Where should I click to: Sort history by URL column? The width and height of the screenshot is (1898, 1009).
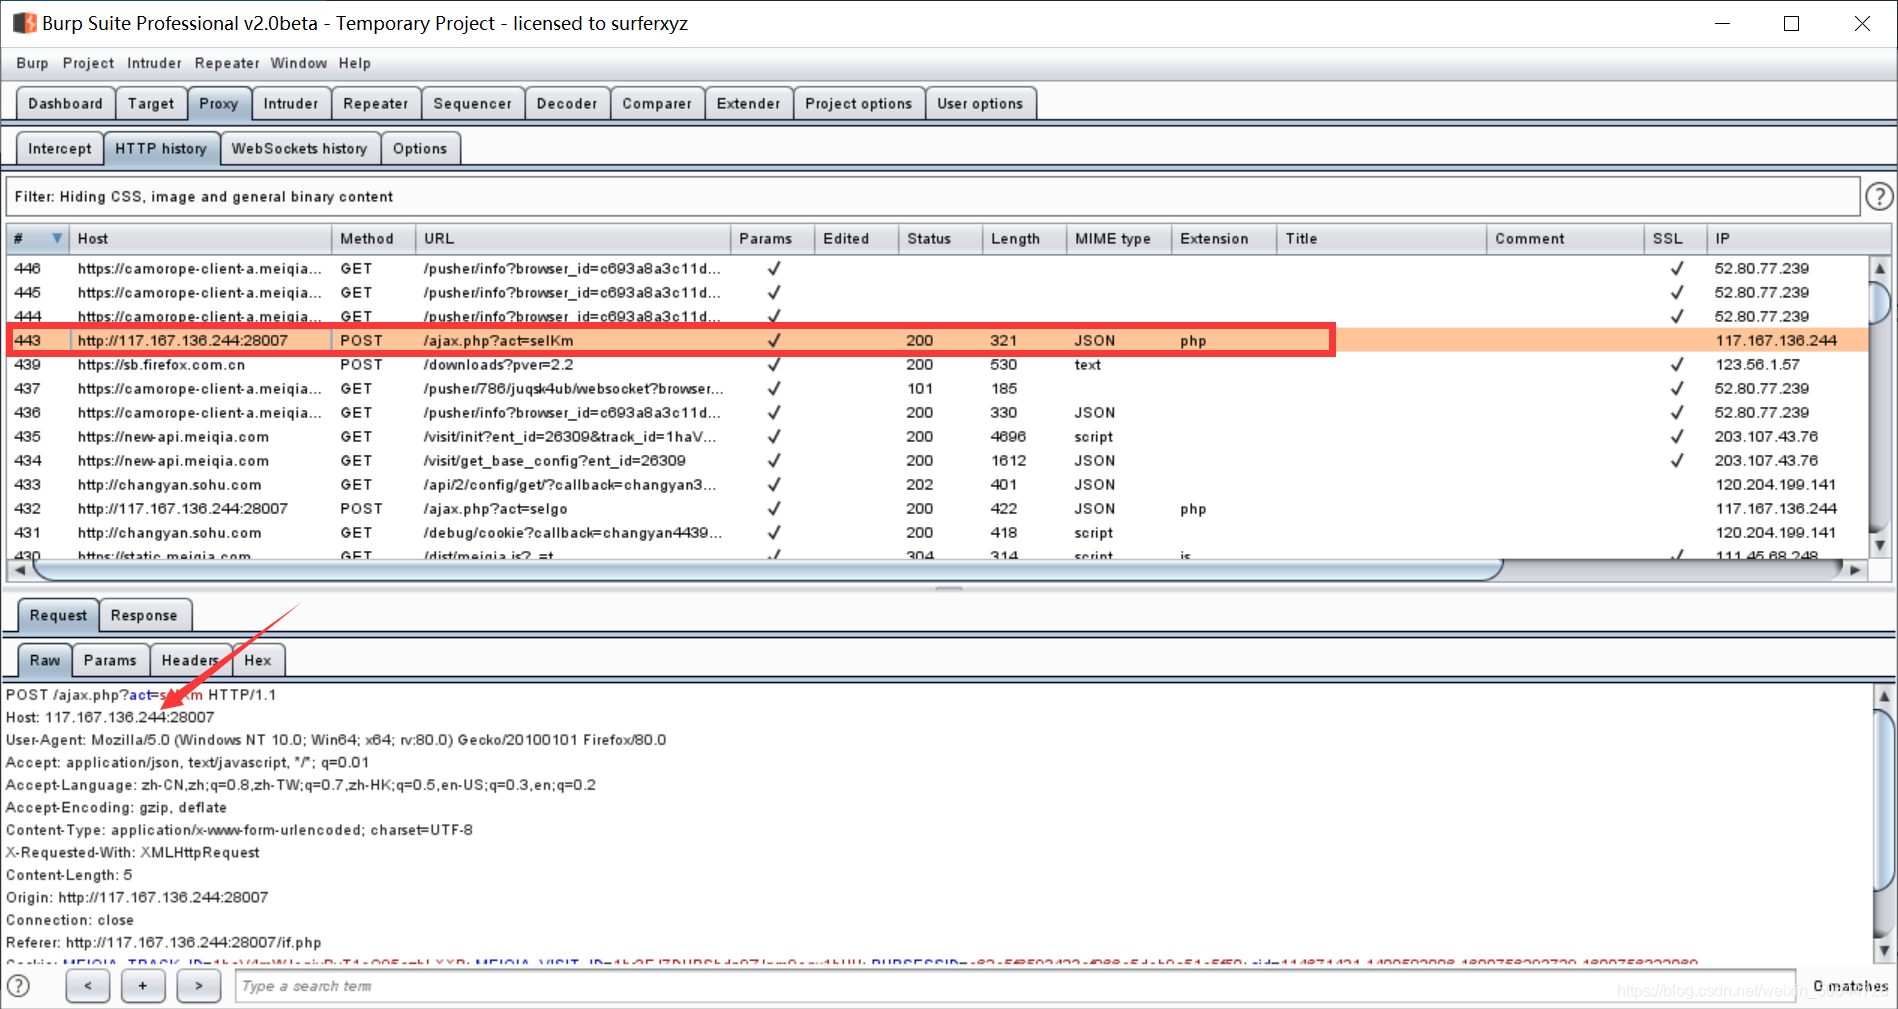[x=573, y=238]
